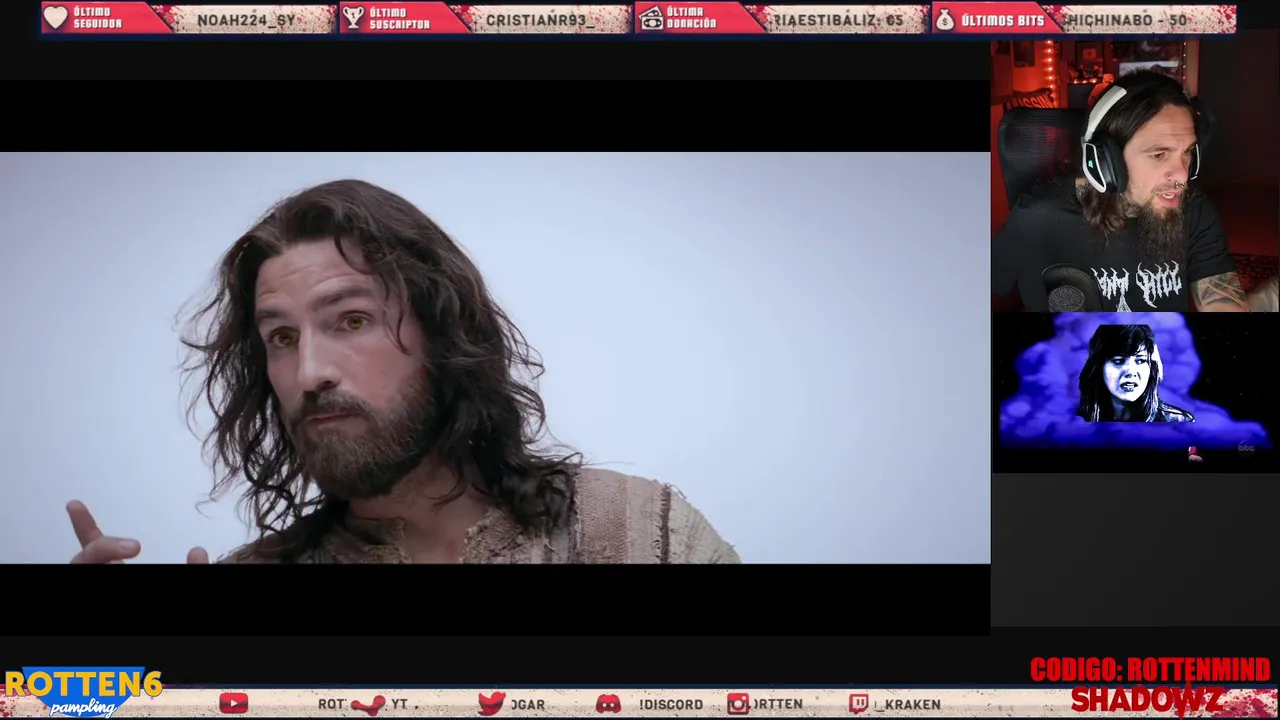Click the ROTTEN6 pampling logo
1280x720 pixels.
point(83,692)
